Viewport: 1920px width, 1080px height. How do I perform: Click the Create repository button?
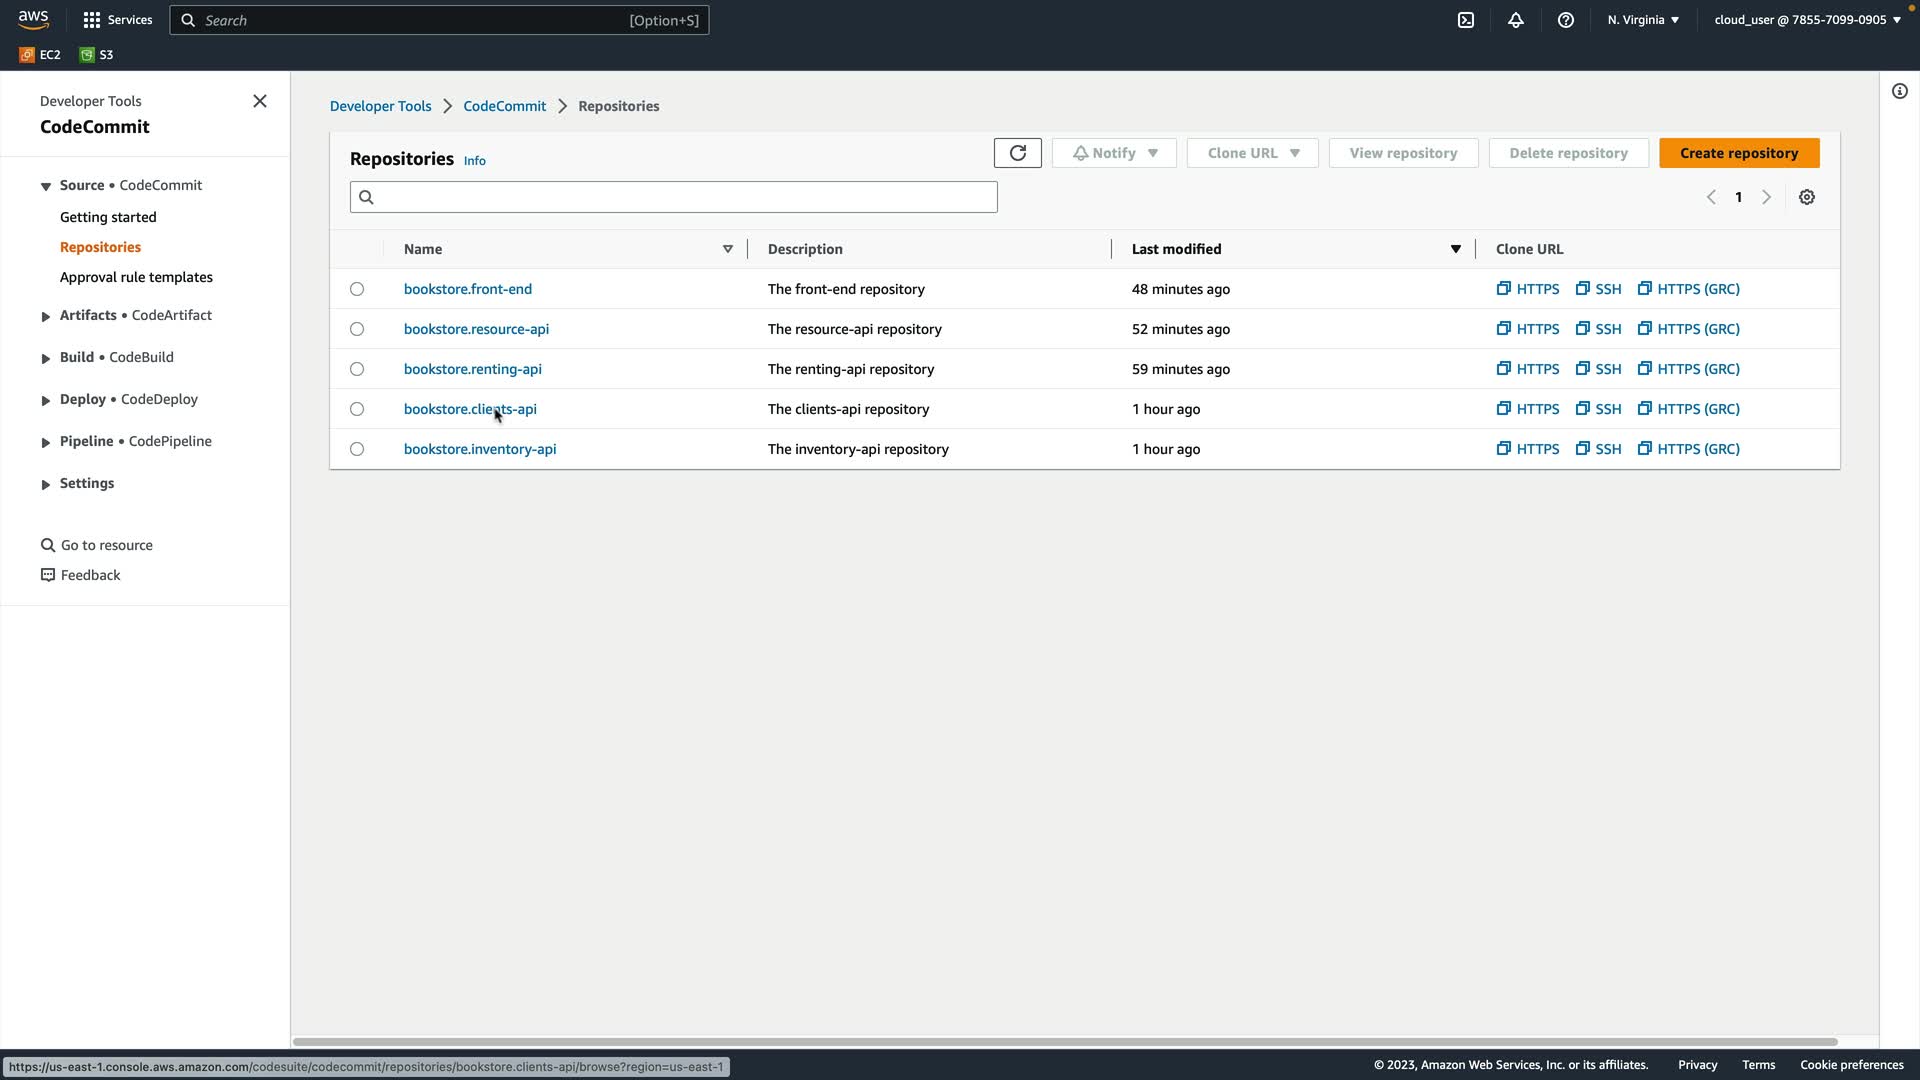click(1738, 153)
